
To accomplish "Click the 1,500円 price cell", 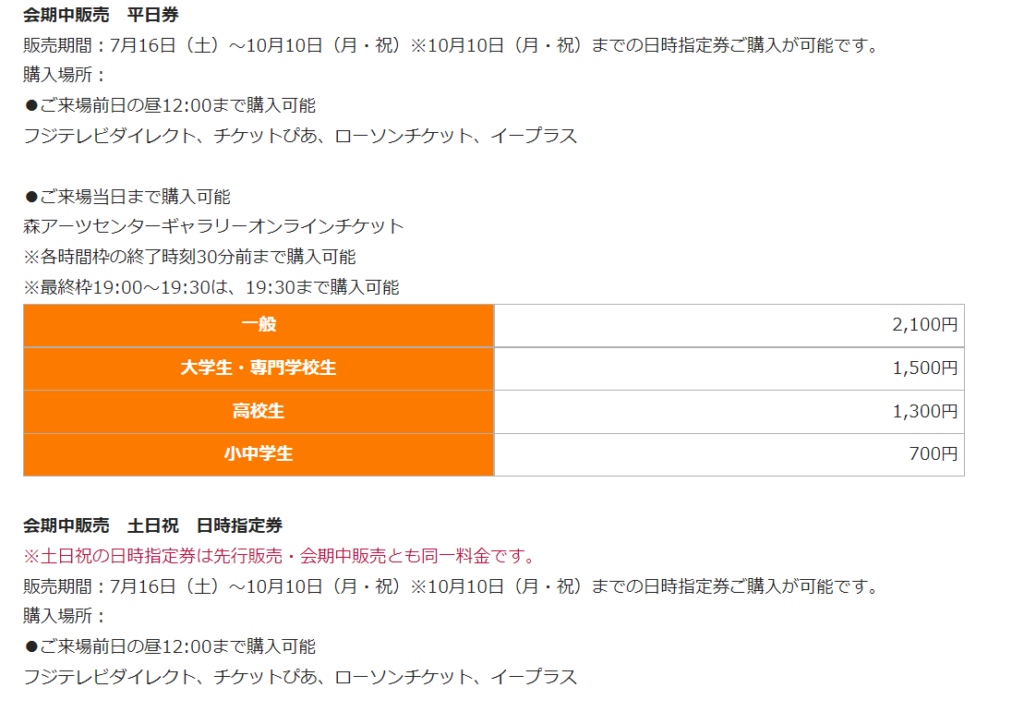I will 729,368.
